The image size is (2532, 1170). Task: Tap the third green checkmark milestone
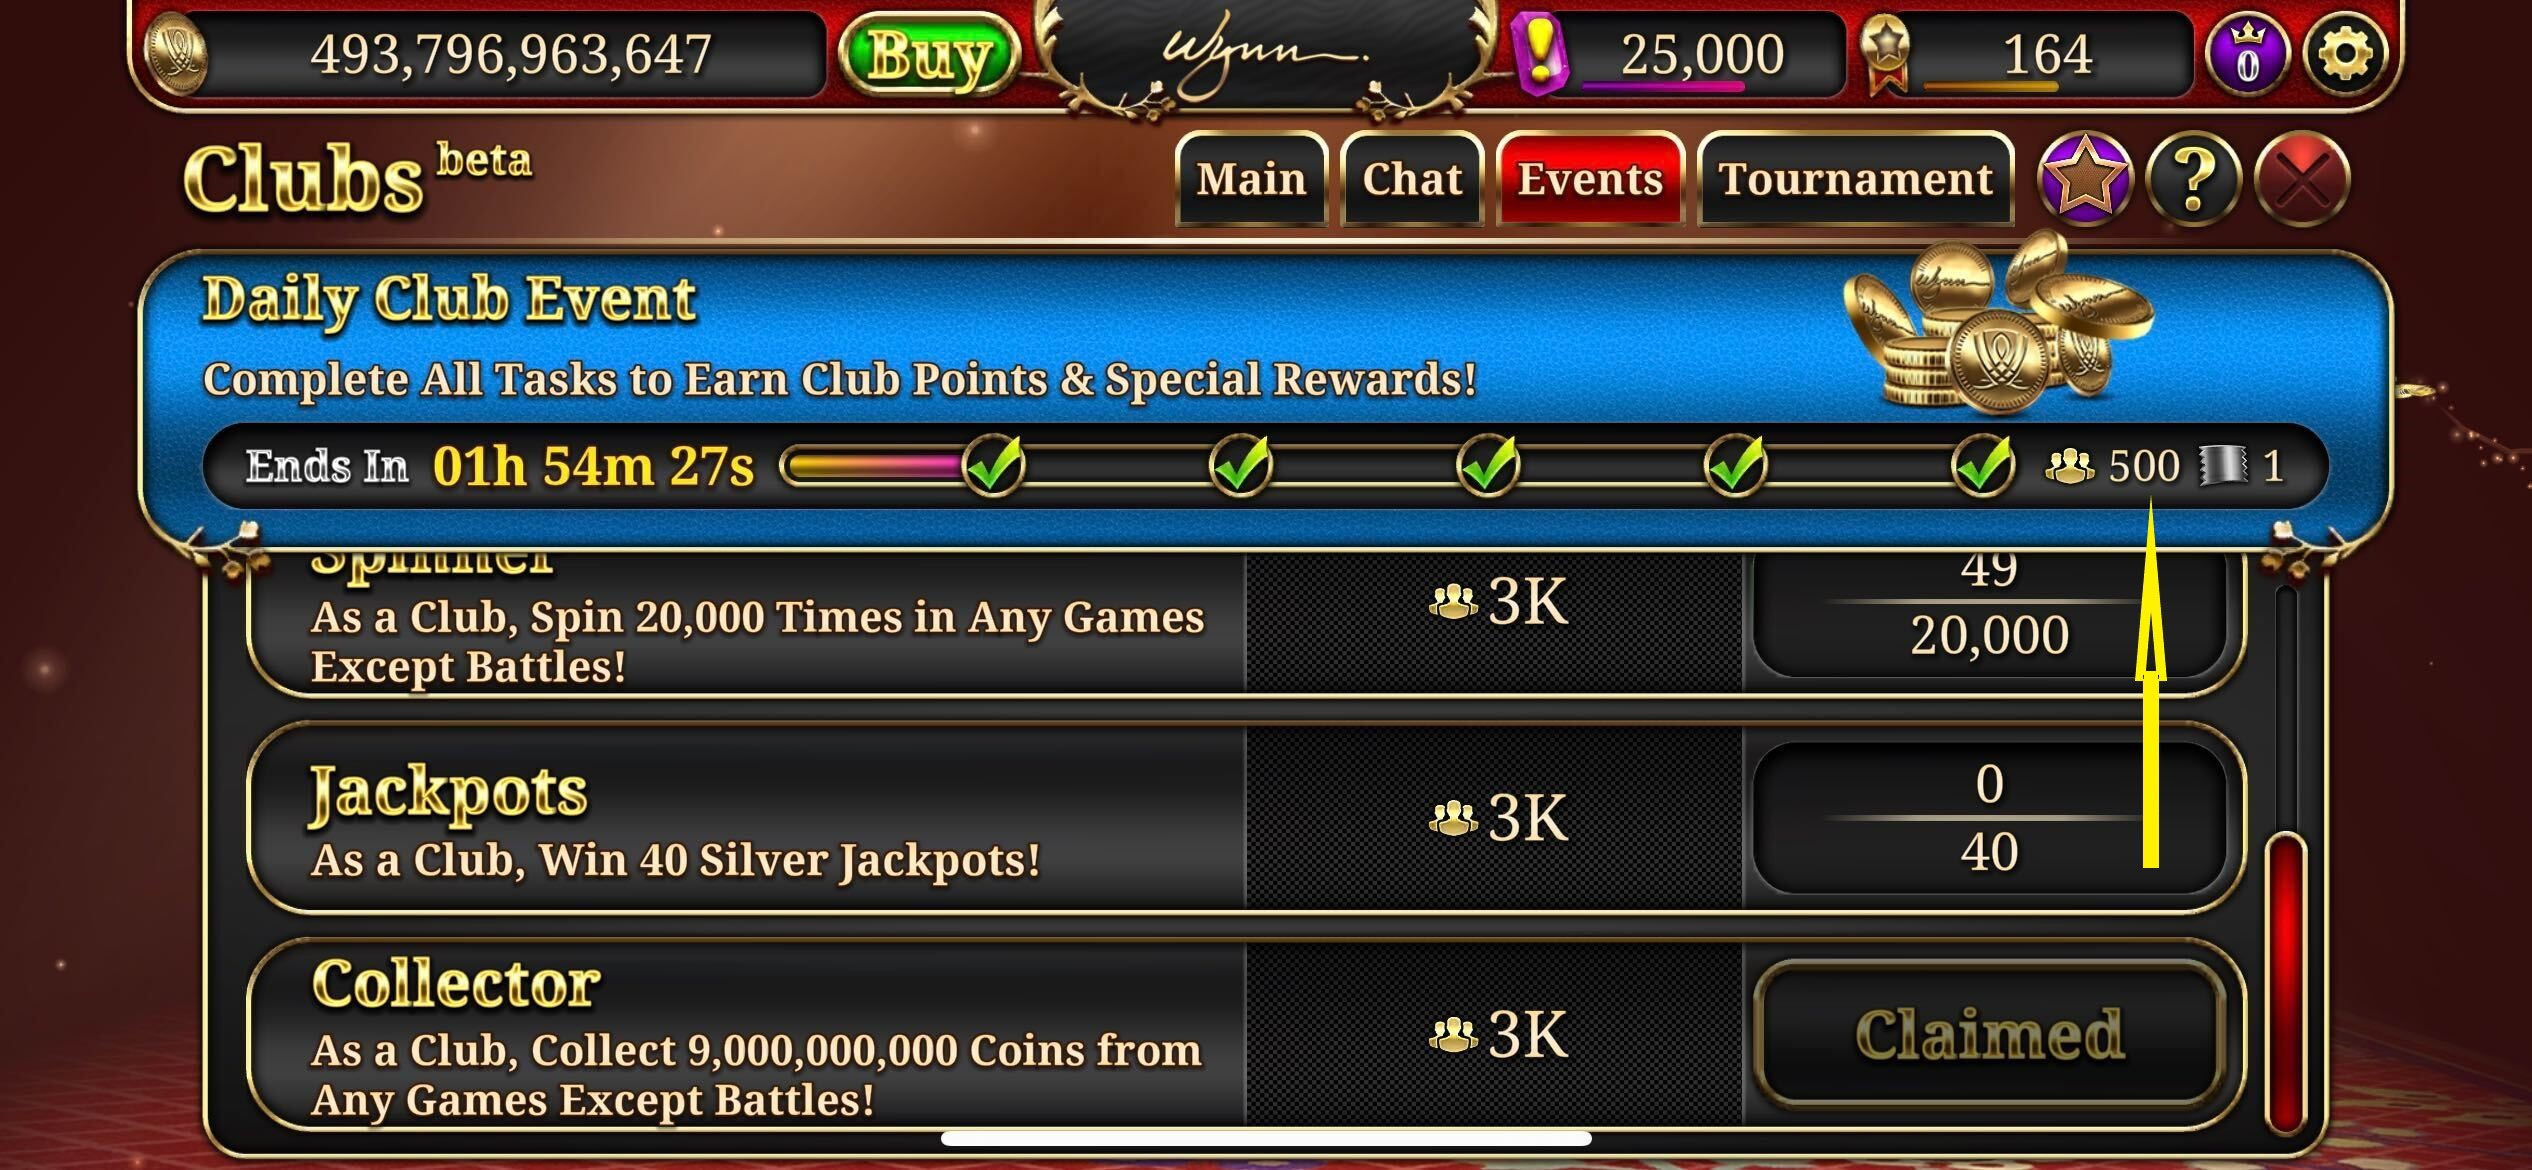pos(1489,465)
